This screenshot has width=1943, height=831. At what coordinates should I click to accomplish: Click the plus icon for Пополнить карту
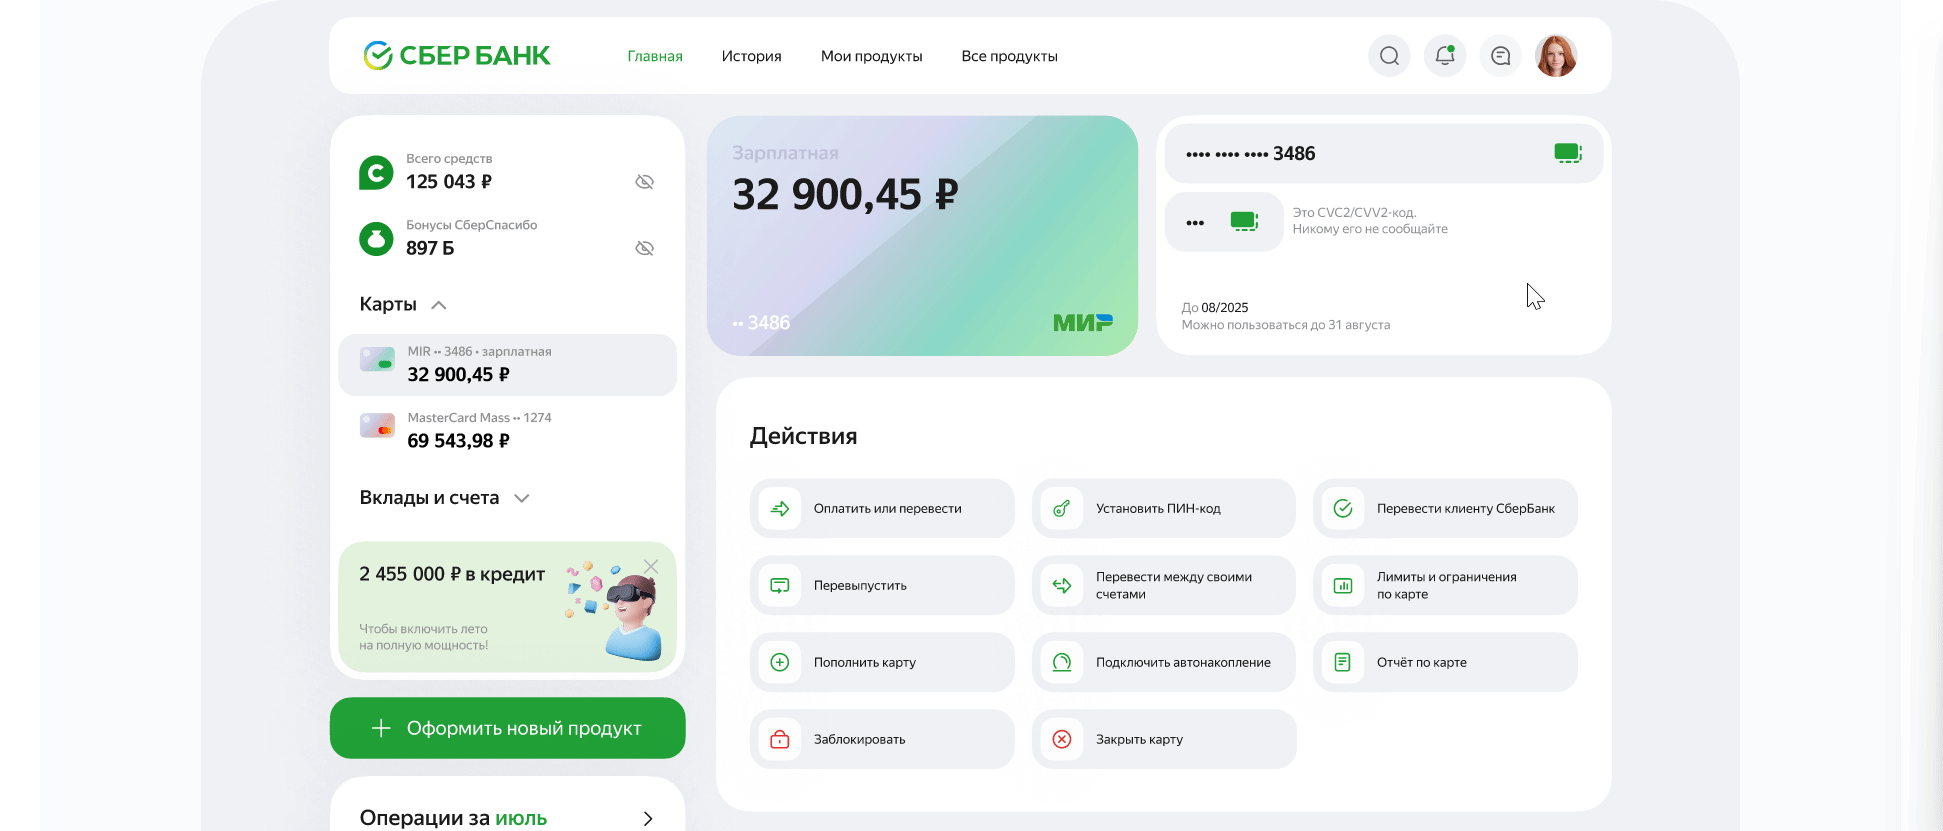[780, 662]
